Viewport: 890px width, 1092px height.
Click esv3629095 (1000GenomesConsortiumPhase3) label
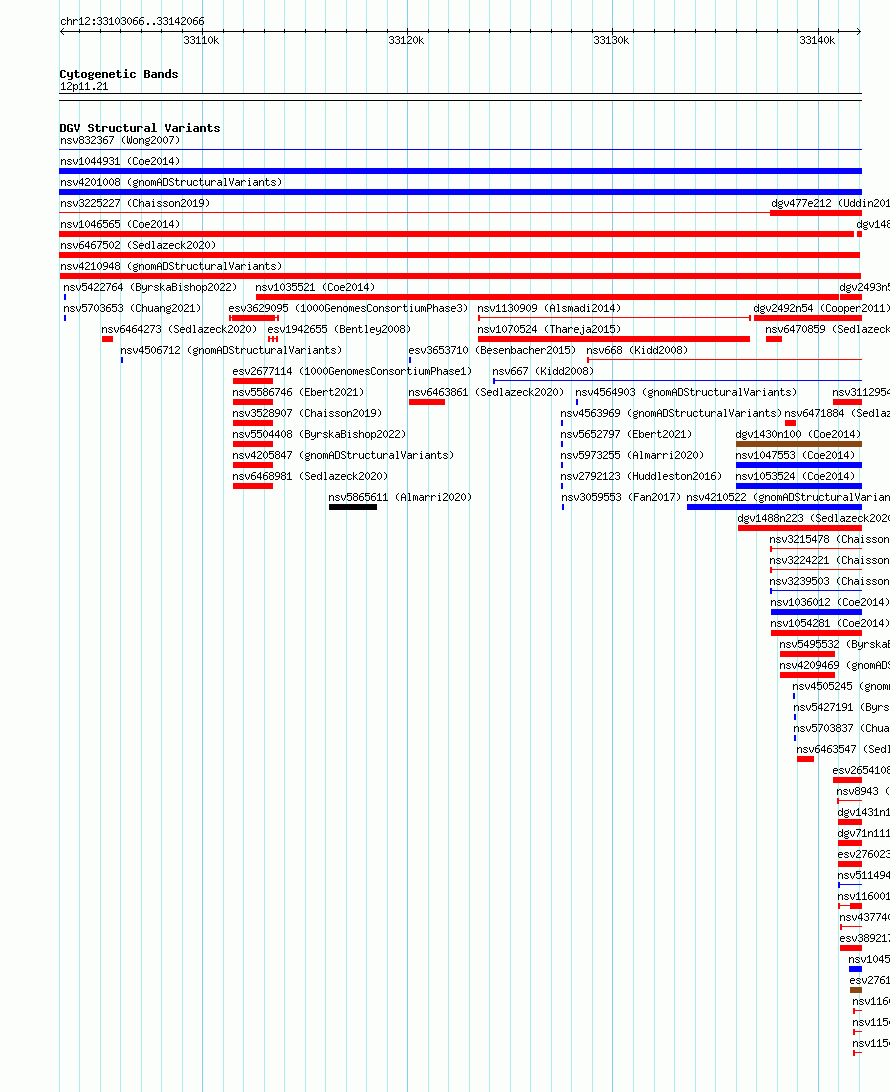point(349,308)
